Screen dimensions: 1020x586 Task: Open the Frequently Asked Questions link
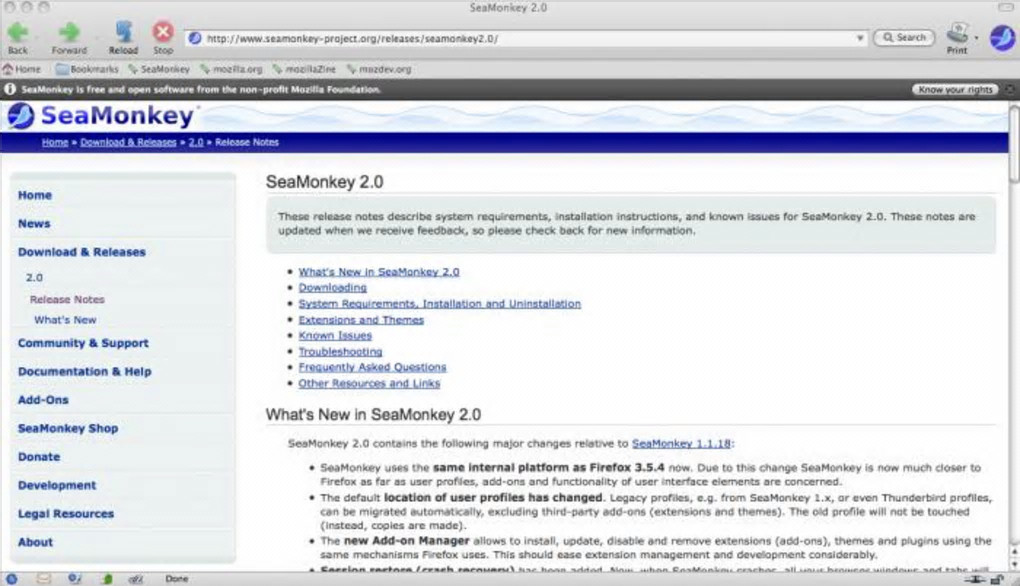(372, 367)
